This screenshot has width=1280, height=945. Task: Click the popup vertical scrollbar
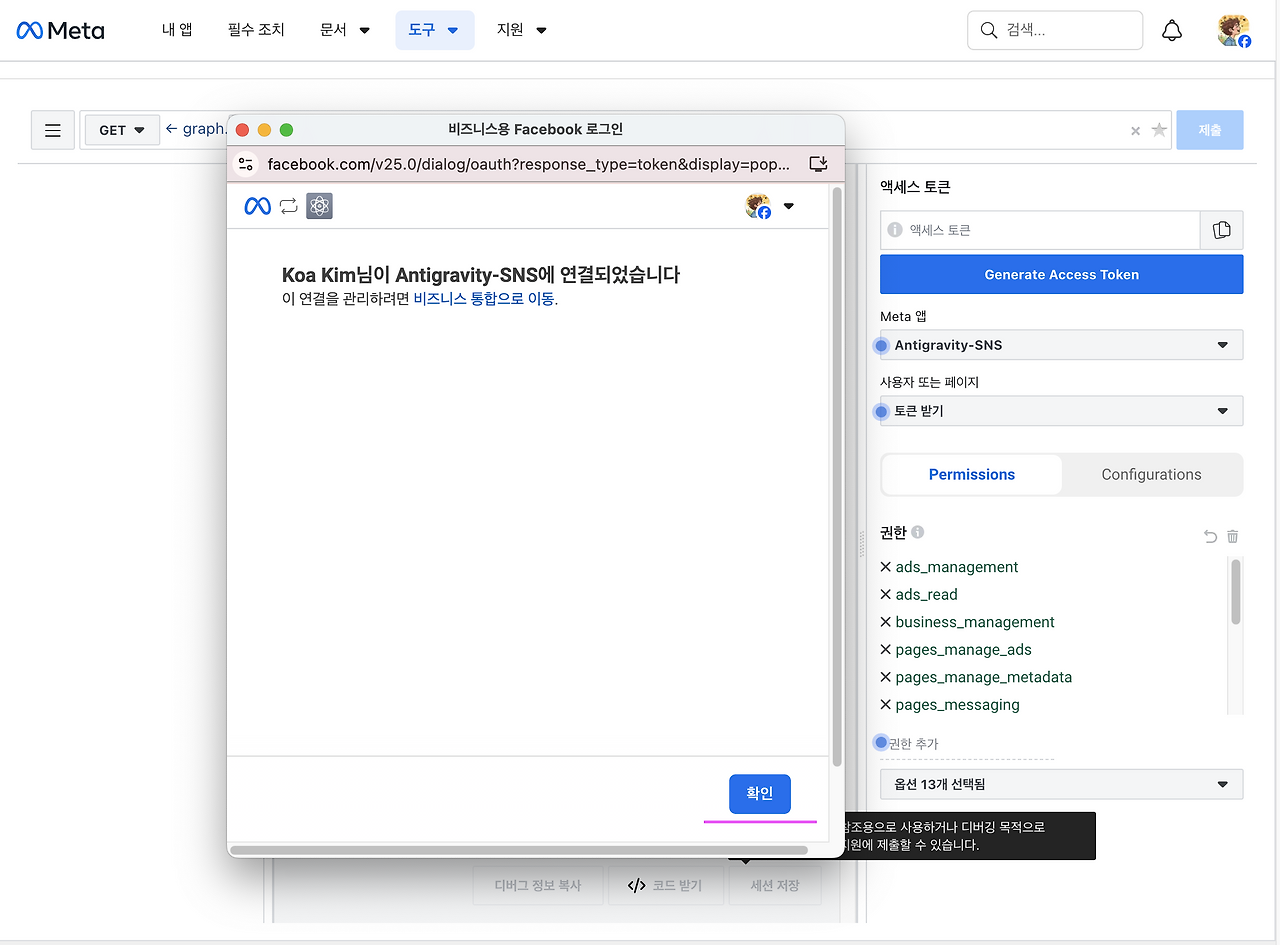pyautogui.click(x=837, y=476)
